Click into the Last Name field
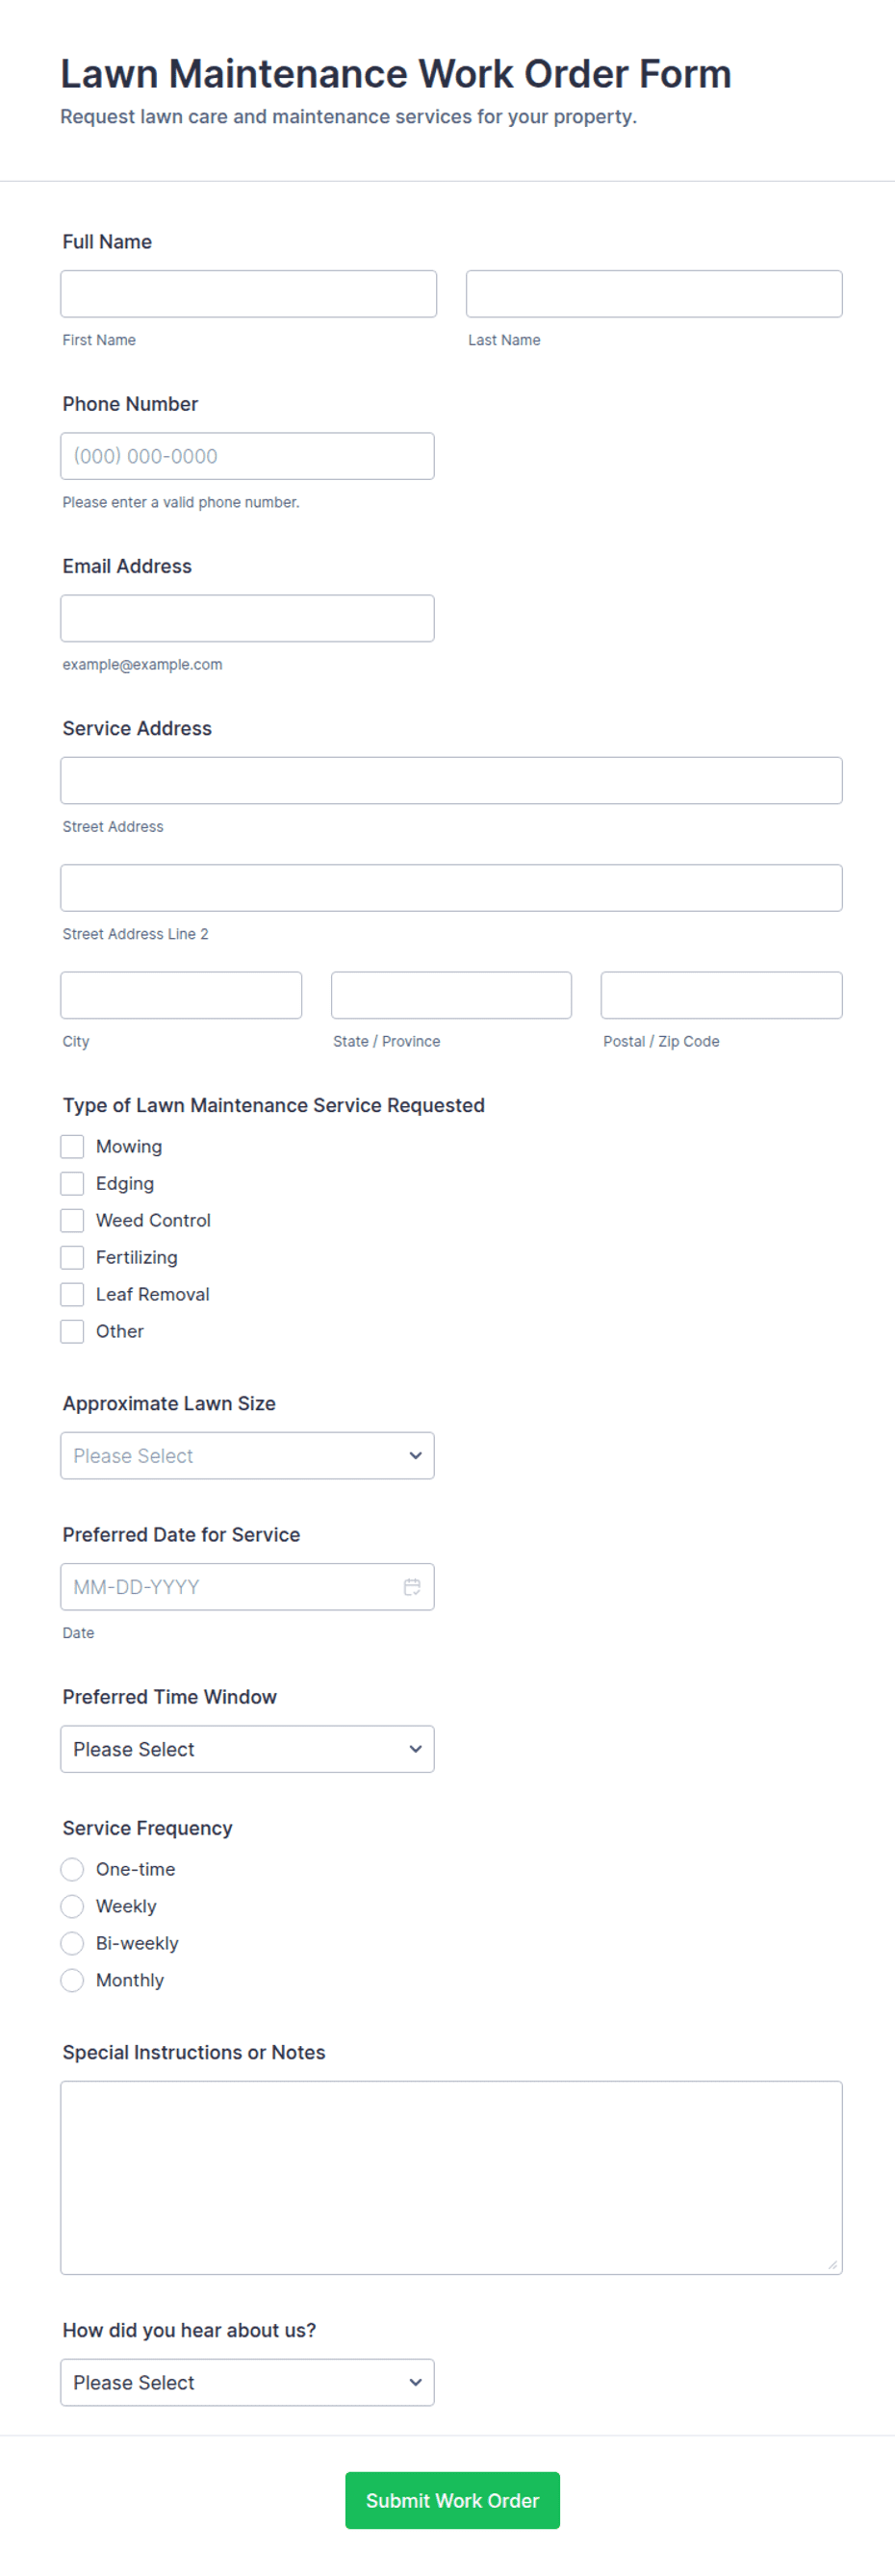 click(654, 294)
